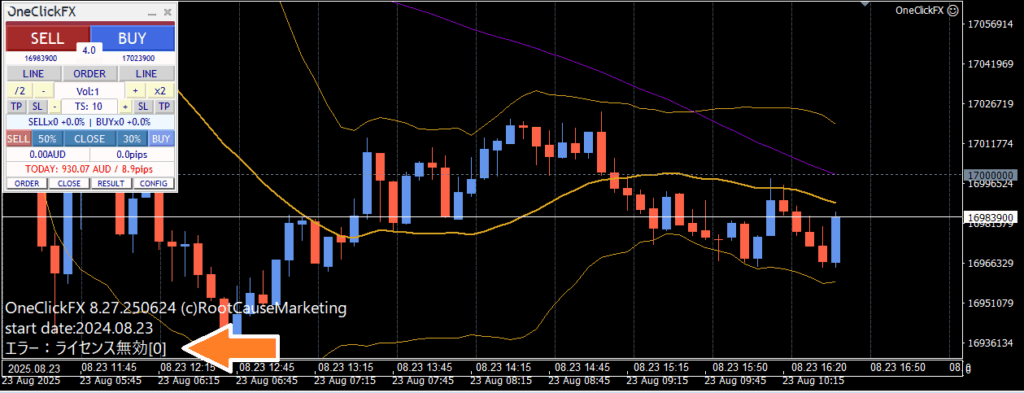Click the Vol:1 volume field
The width and height of the screenshot is (1024, 393).
click(x=89, y=90)
